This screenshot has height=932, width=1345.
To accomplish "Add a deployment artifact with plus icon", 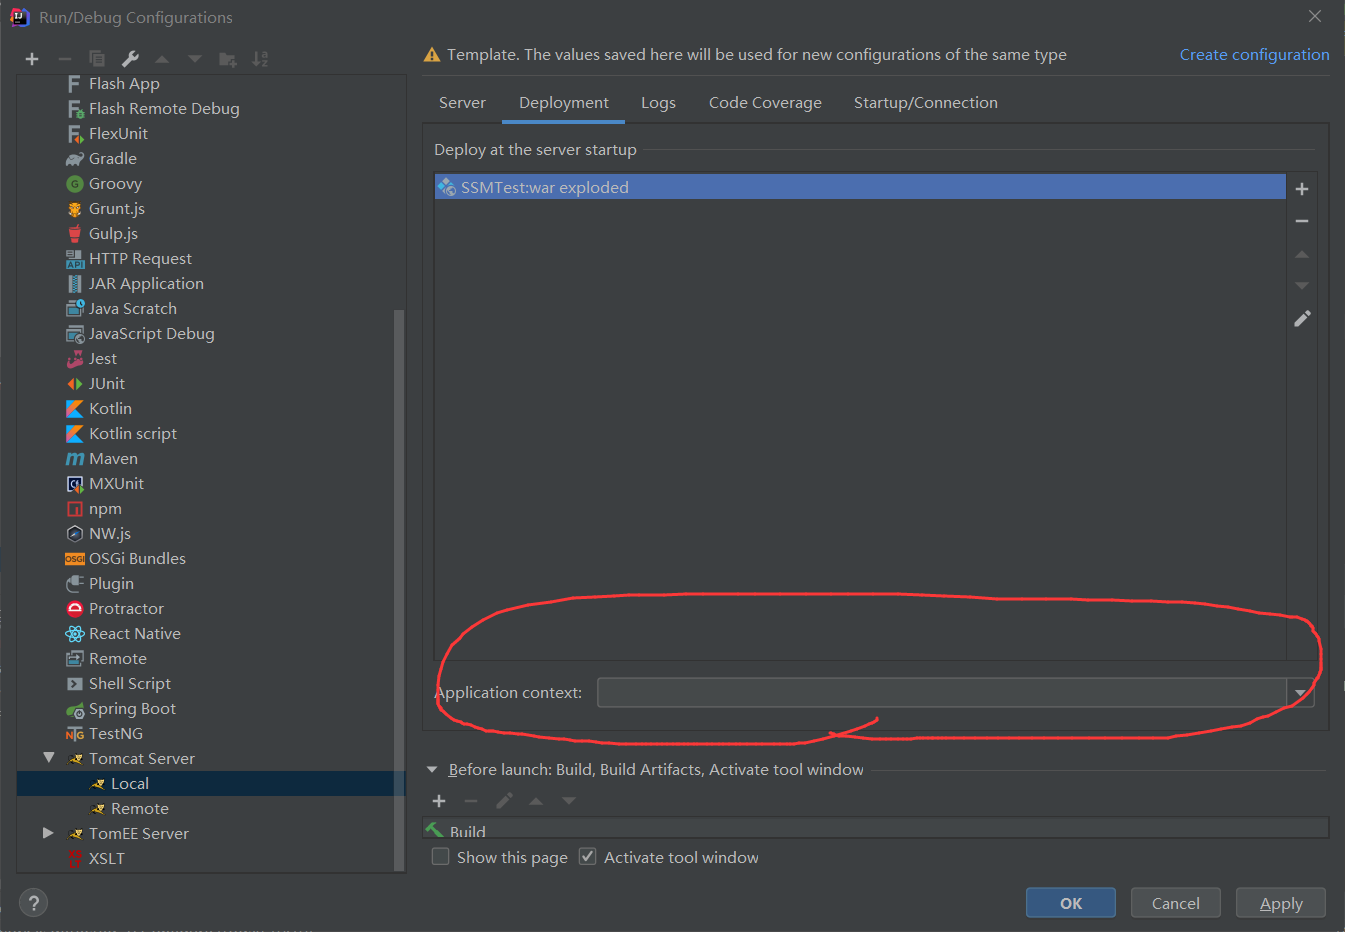I will [1302, 189].
